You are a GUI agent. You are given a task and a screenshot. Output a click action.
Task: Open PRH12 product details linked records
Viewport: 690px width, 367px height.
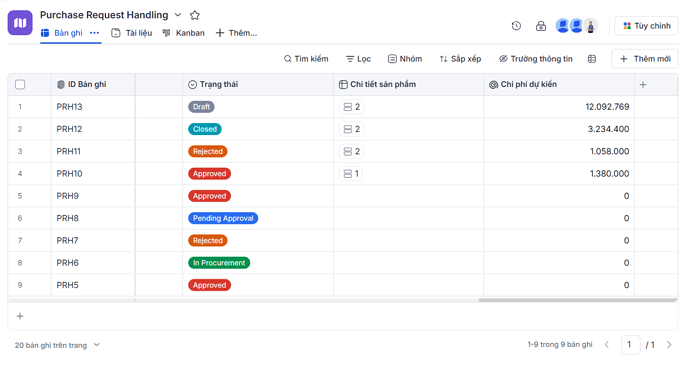coord(351,129)
